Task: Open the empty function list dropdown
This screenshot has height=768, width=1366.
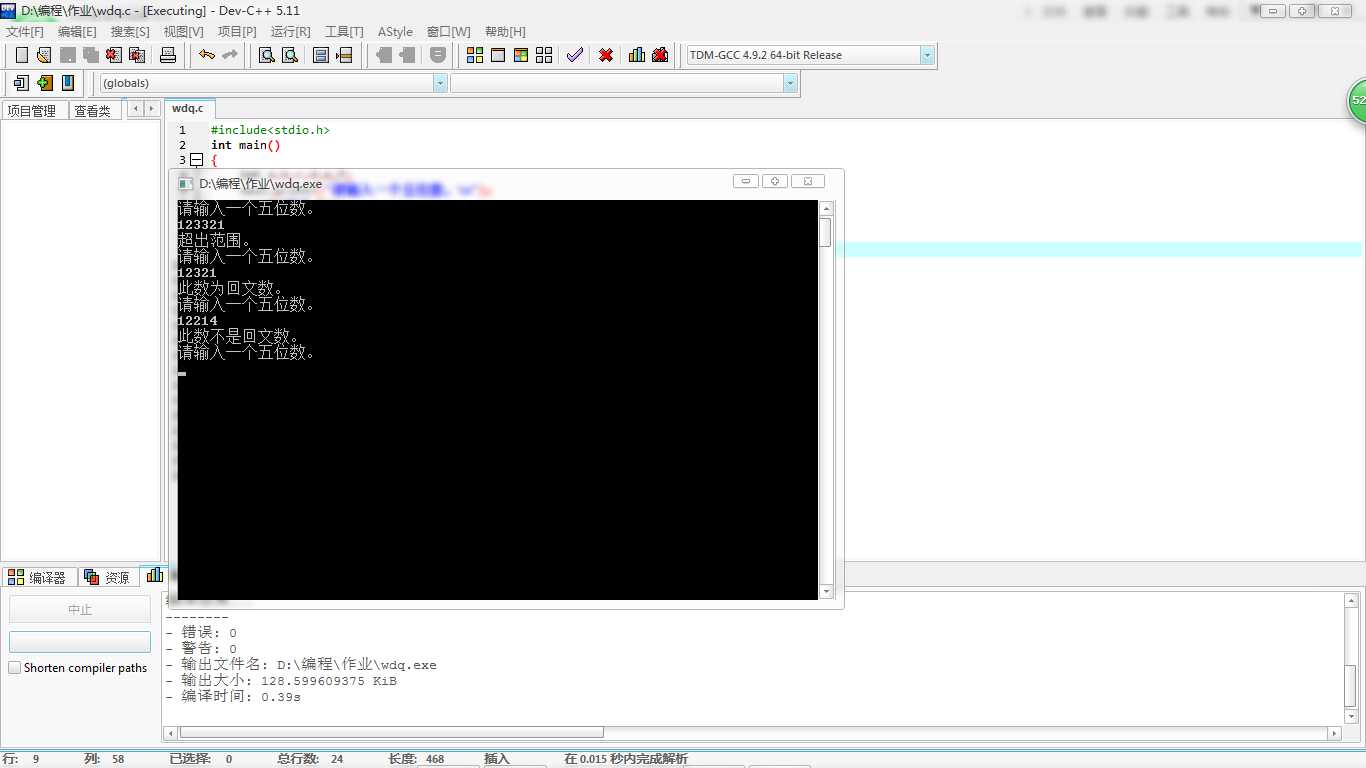Action: click(790, 83)
